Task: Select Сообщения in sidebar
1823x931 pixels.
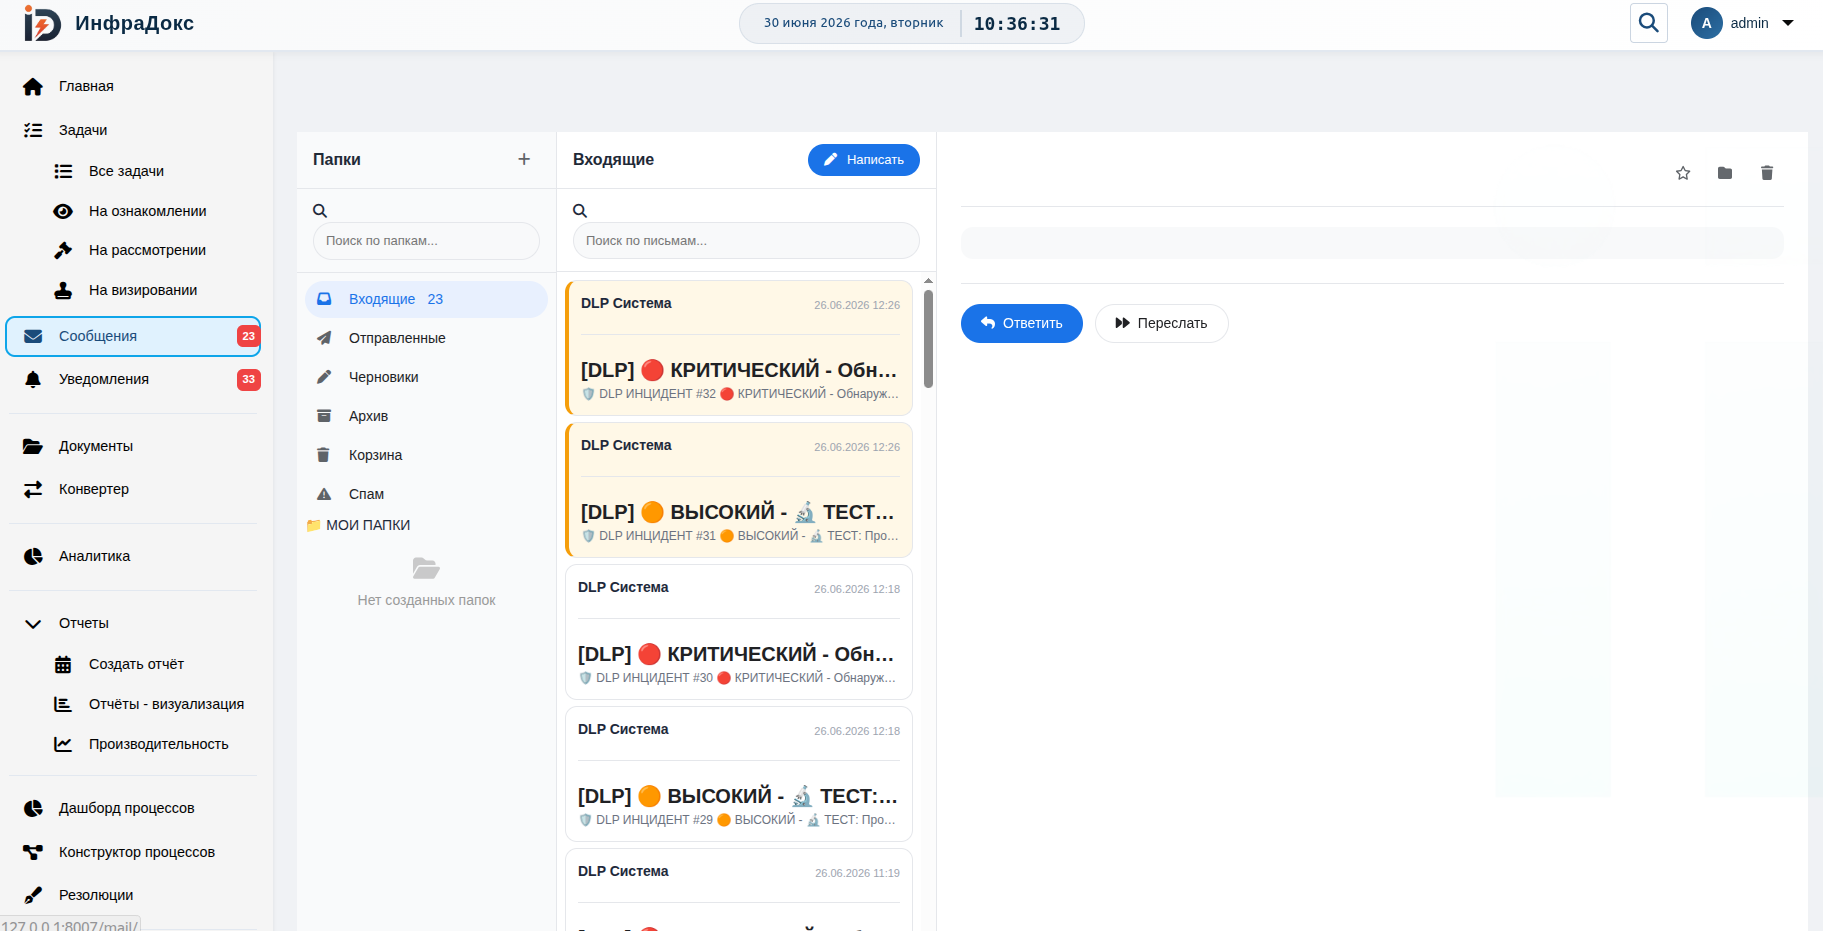Action: pos(133,336)
